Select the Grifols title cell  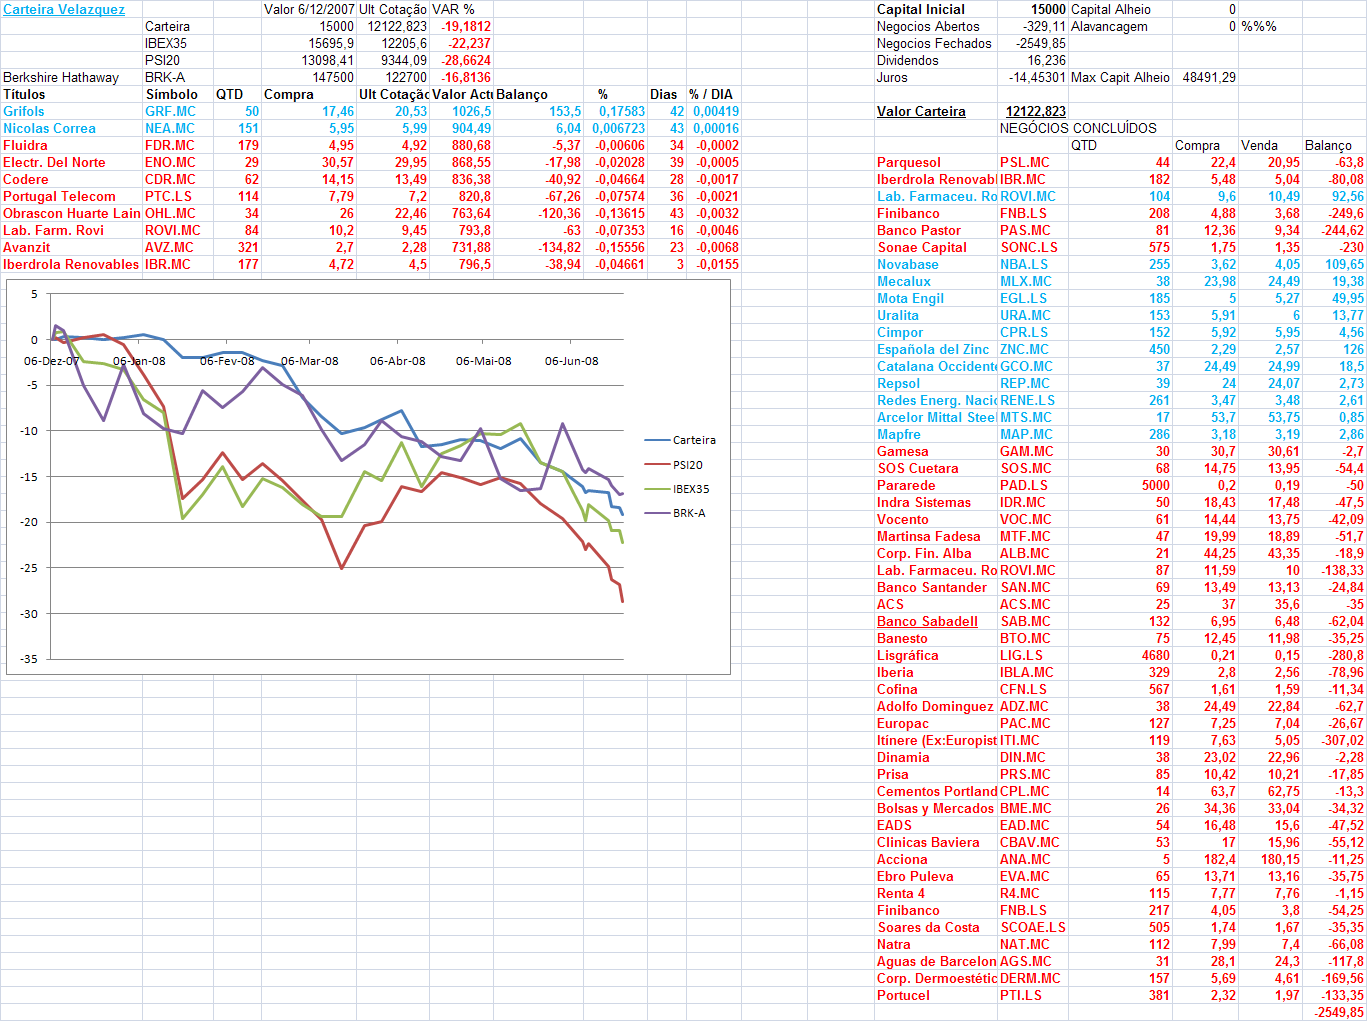click(24, 112)
